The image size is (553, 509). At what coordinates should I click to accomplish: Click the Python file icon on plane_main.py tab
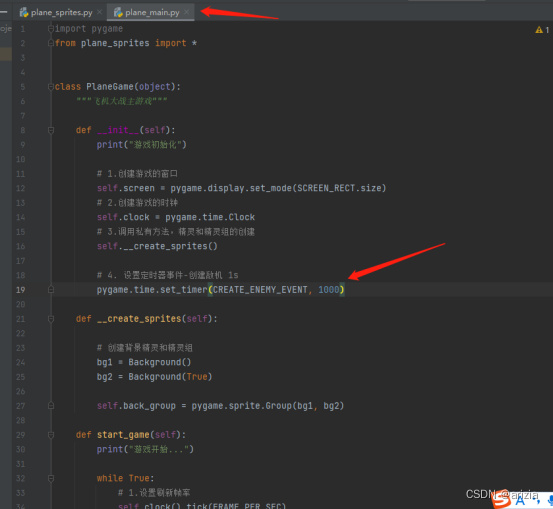pyautogui.click(x=118, y=13)
